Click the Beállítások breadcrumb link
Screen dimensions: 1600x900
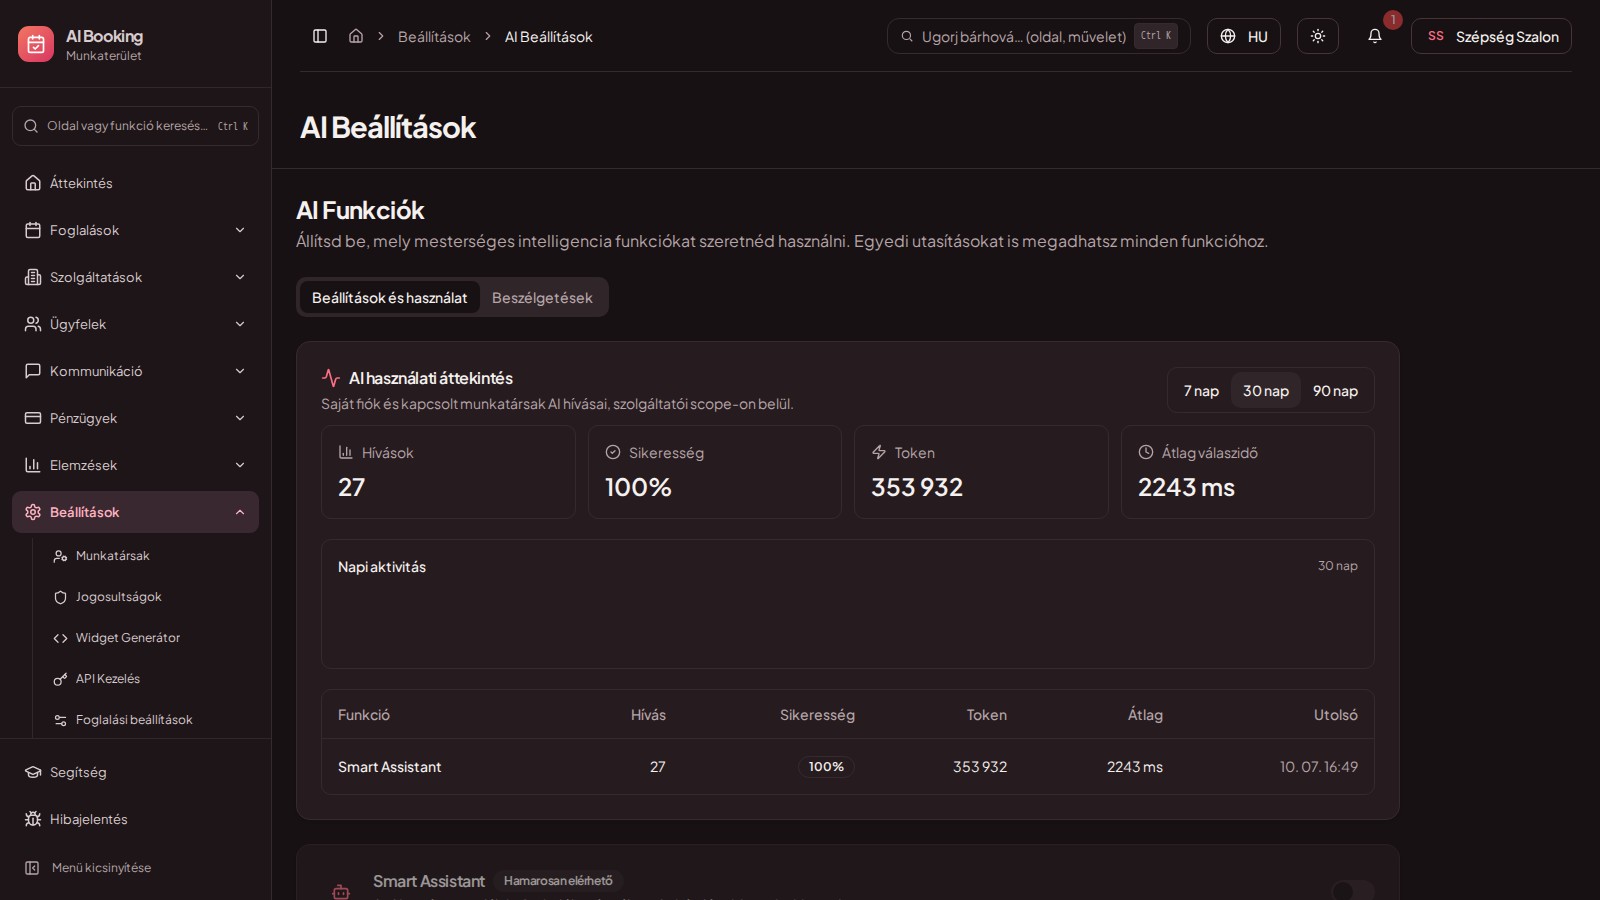[434, 37]
